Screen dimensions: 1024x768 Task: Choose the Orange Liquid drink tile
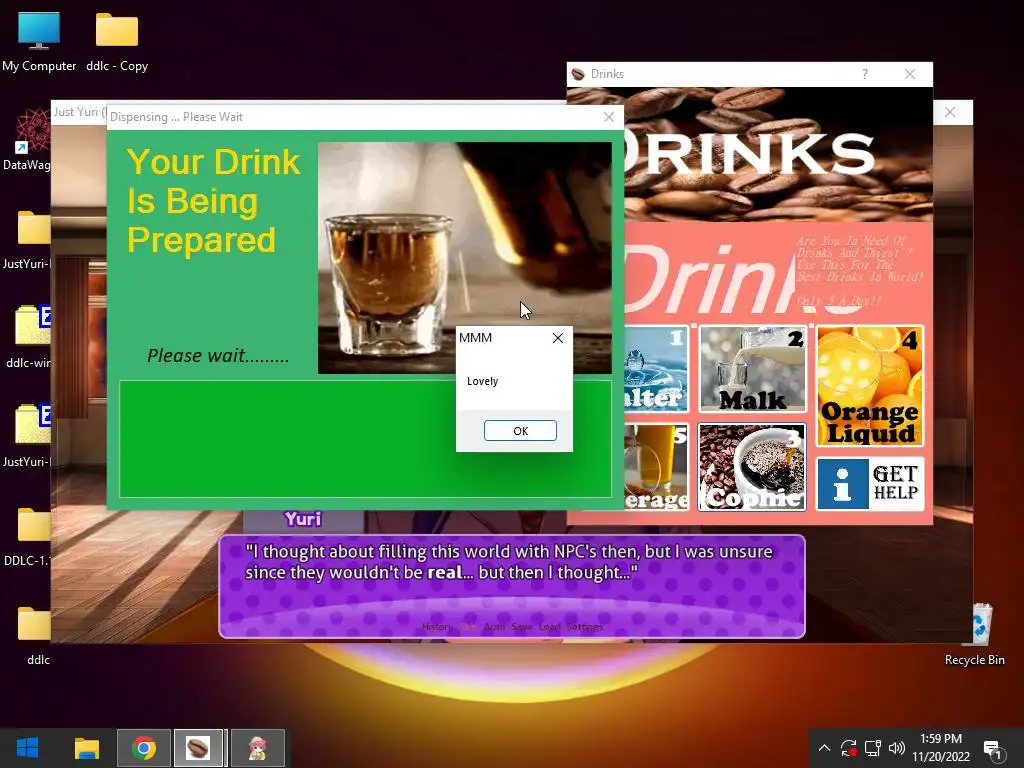tap(870, 386)
